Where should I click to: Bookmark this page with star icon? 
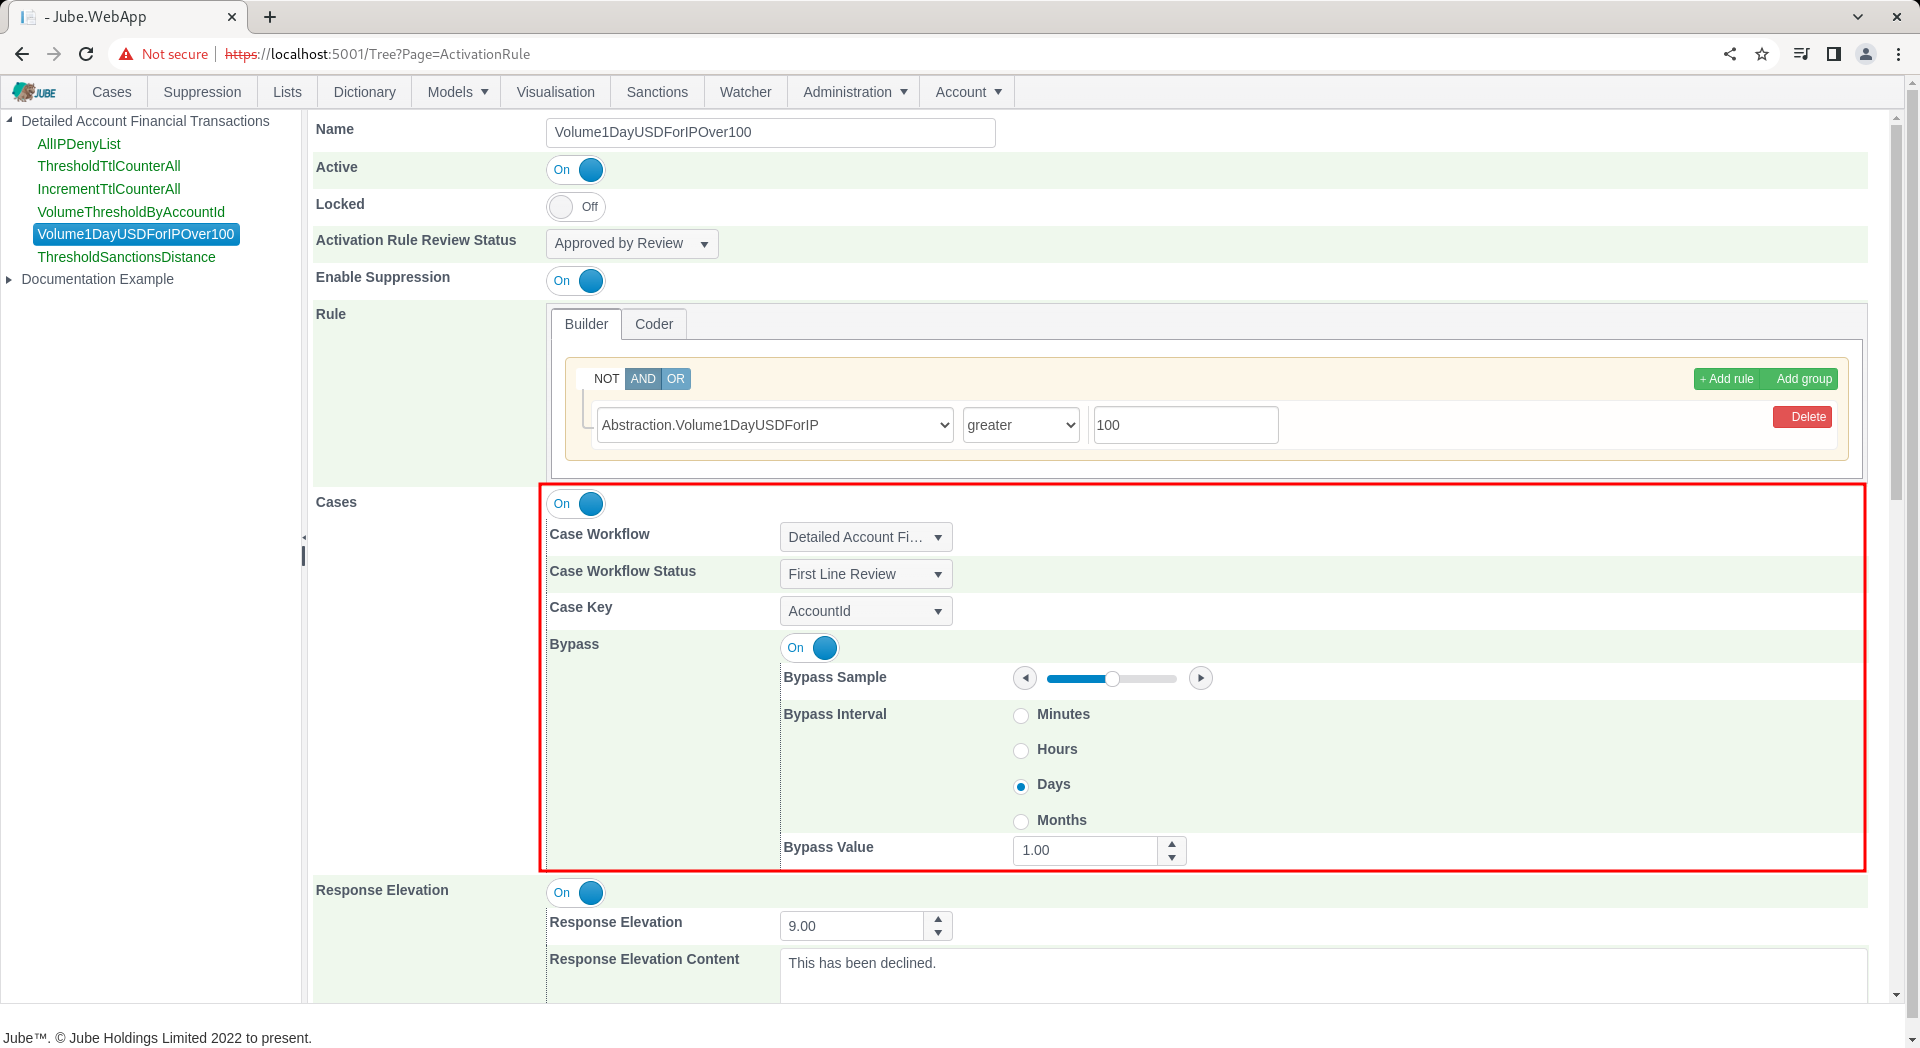(1762, 54)
